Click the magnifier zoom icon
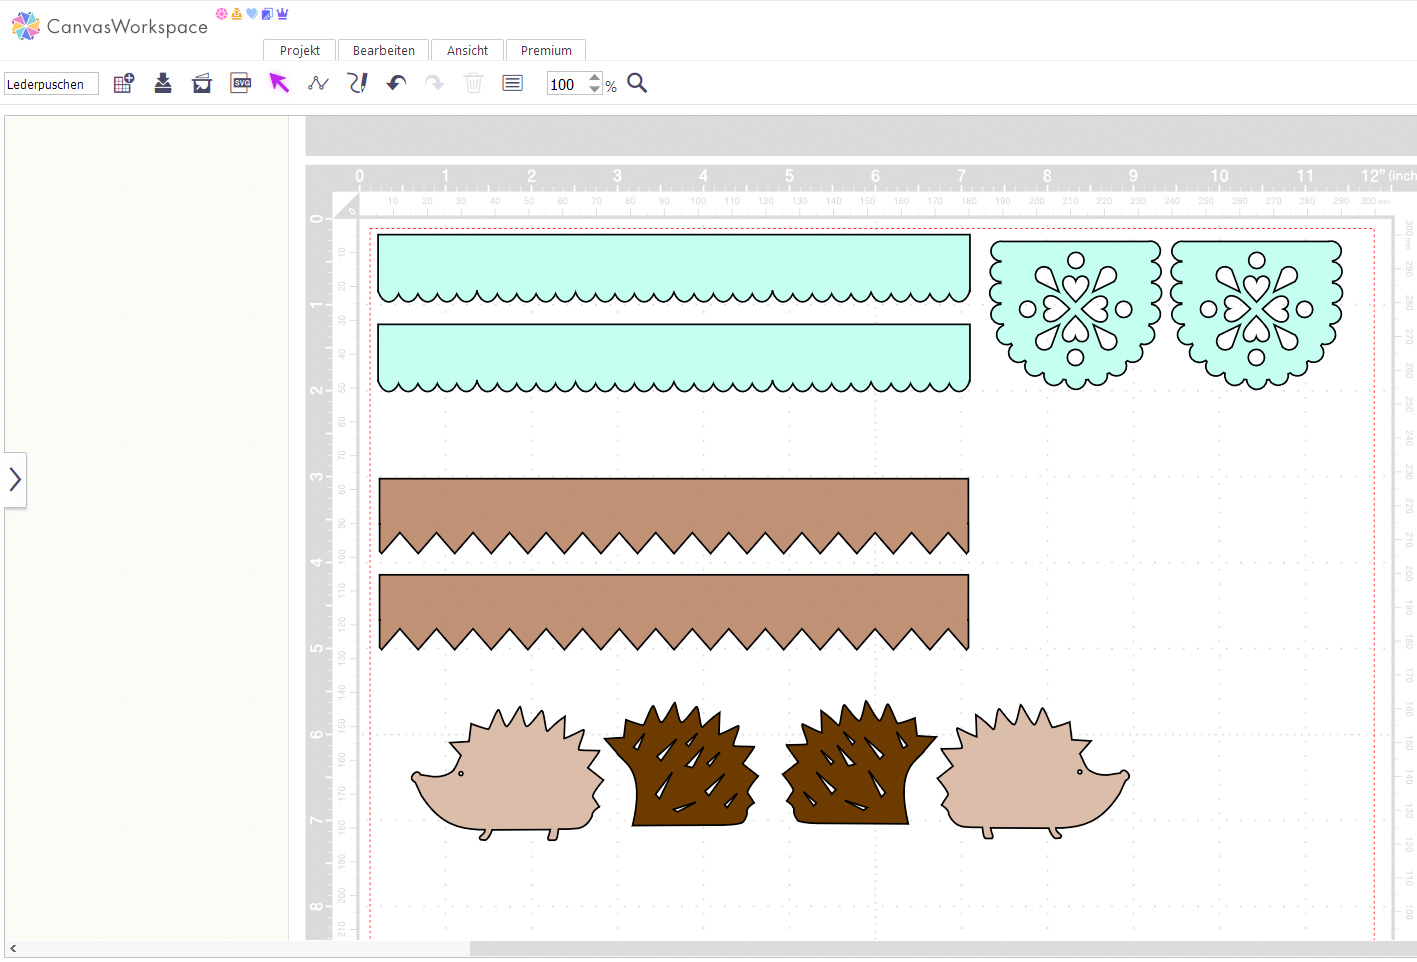Image resolution: width=1417 pixels, height=962 pixels. (x=637, y=84)
